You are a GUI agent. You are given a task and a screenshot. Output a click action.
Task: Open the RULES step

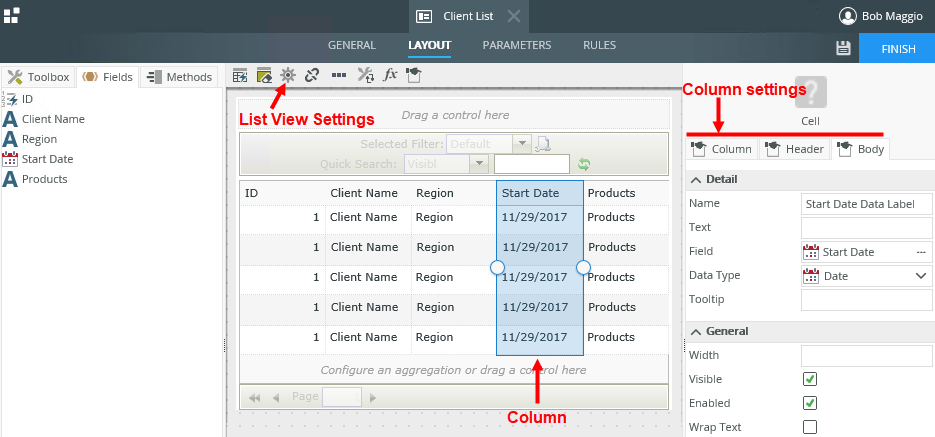coord(599,45)
